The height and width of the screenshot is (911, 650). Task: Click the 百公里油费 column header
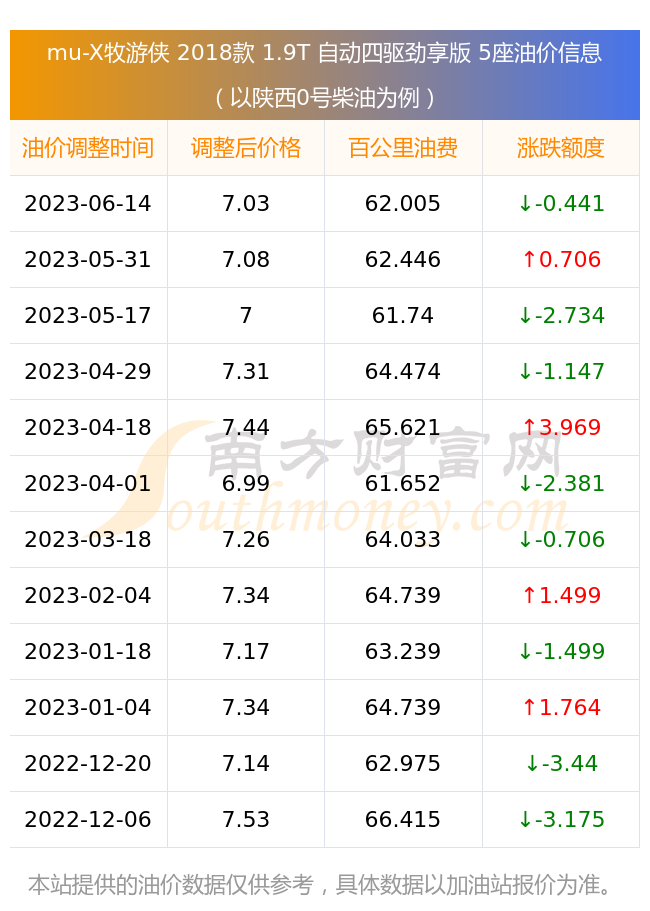click(x=403, y=148)
